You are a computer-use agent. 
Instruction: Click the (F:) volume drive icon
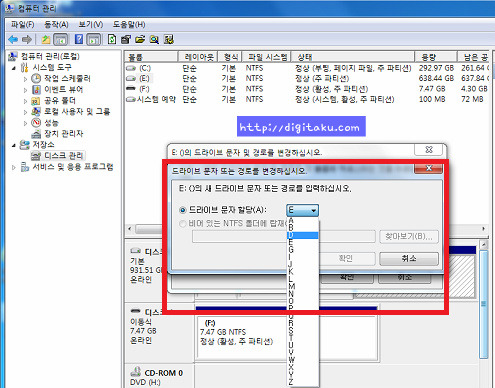[x=131, y=89]
